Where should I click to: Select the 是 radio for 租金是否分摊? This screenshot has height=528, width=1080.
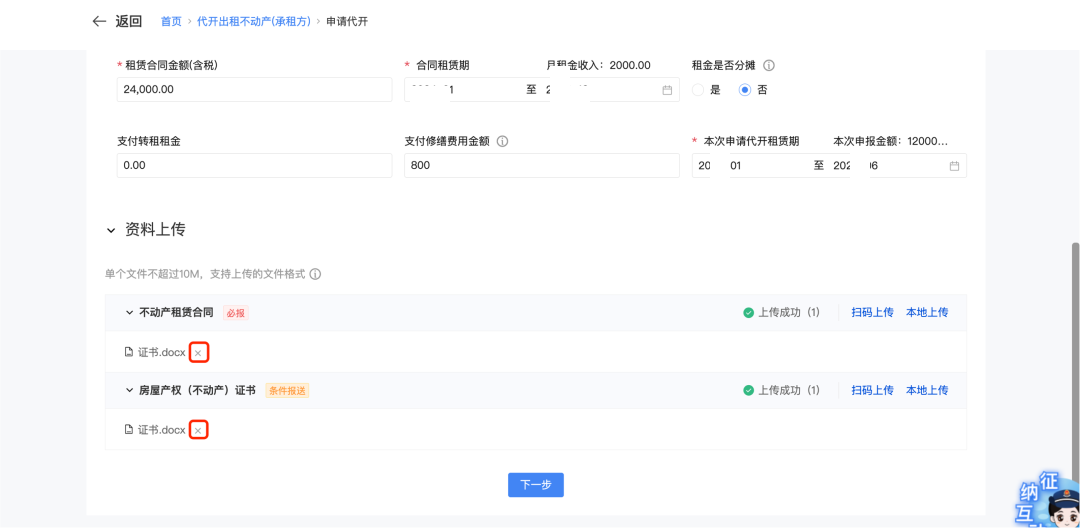[698, 89]
